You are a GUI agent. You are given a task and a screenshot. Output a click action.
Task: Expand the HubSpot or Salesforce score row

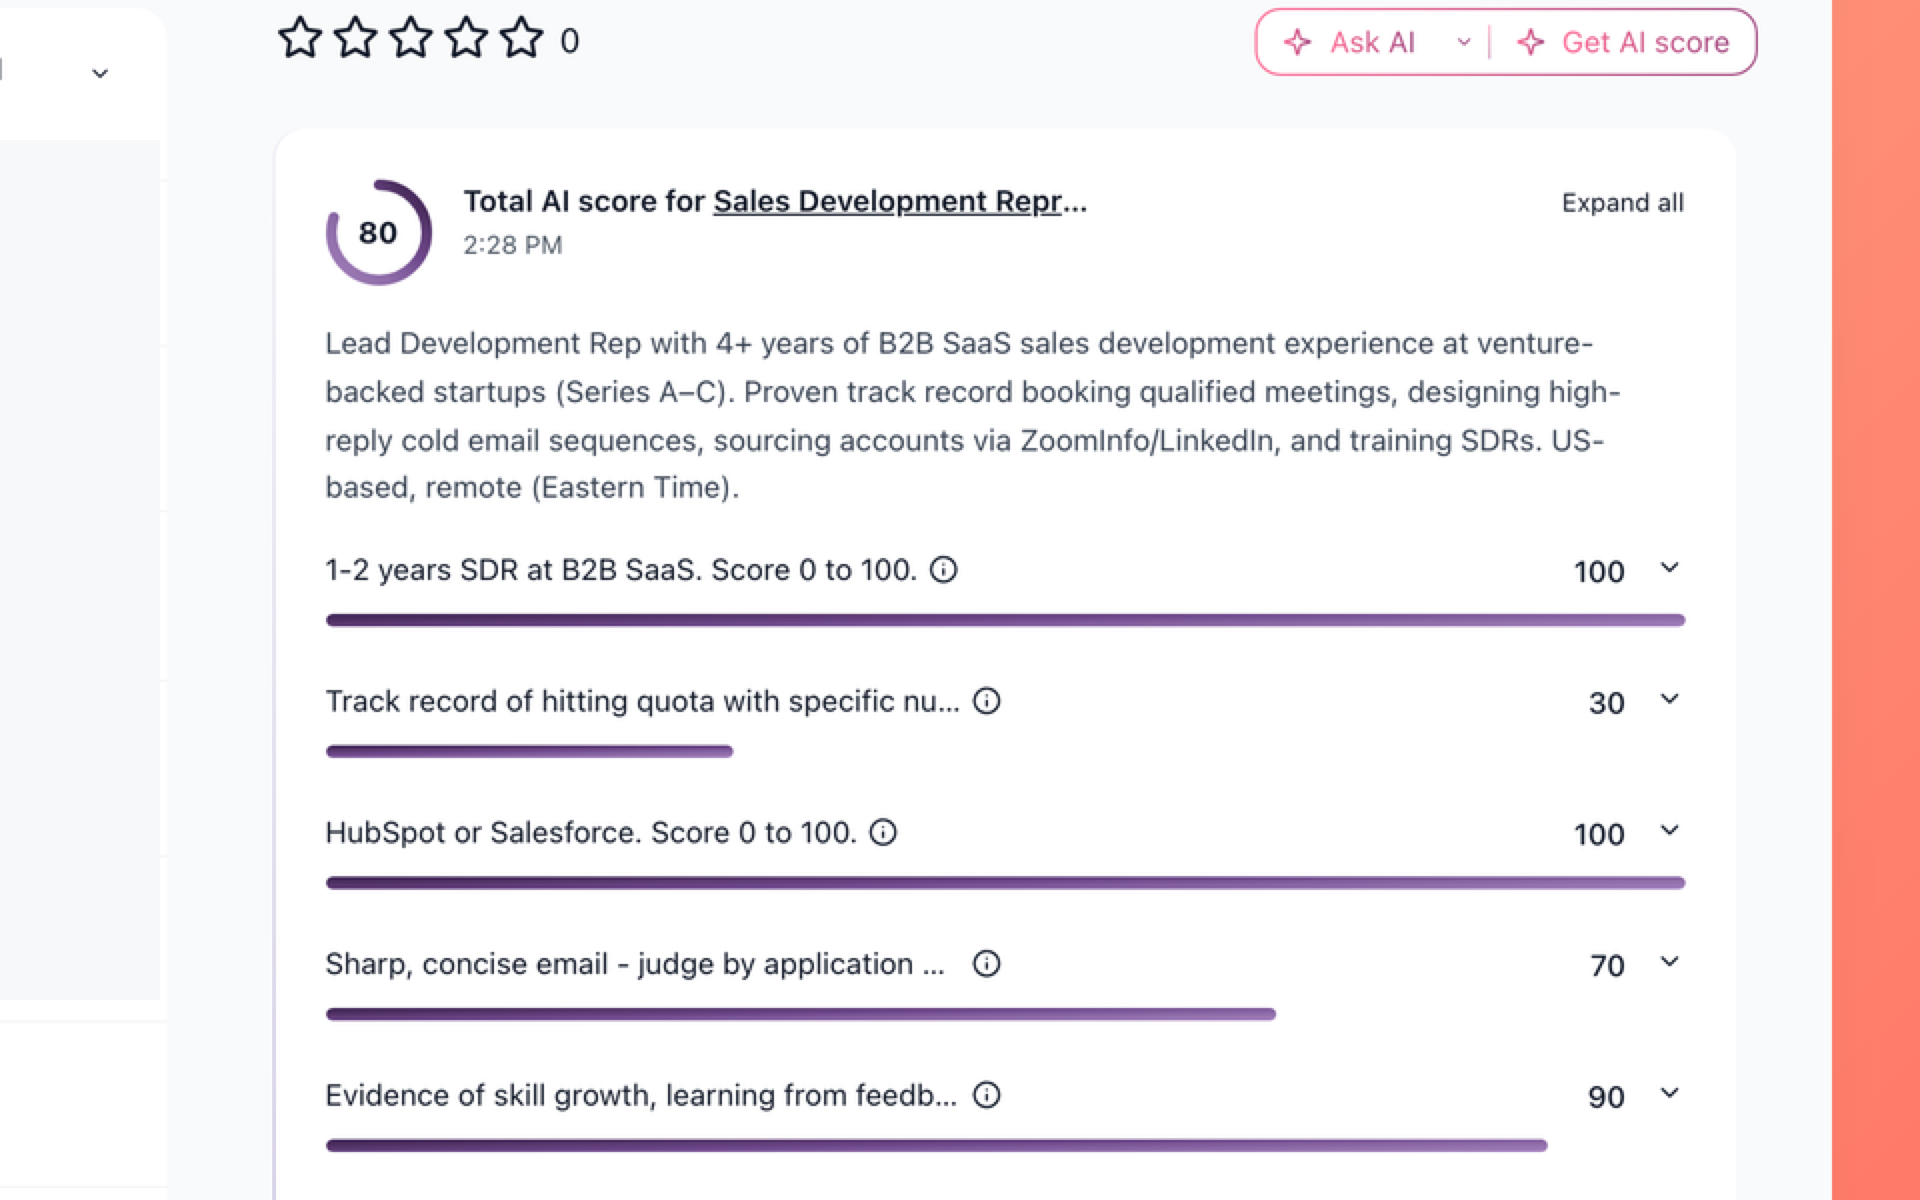click(x=1669, y=831)
